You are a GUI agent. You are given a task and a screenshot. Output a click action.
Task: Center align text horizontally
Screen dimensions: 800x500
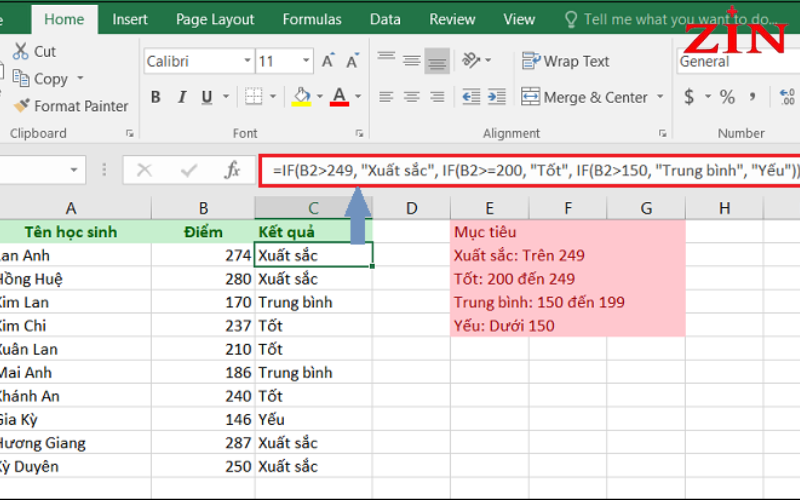412,96
